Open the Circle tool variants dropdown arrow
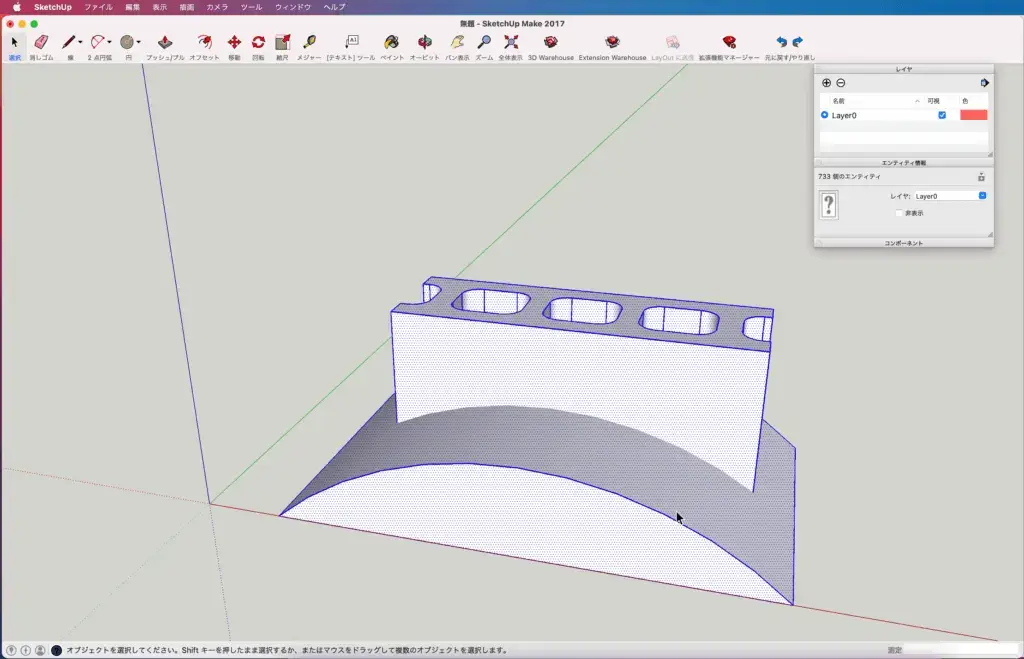1024x659 pixels. point(138,42)
